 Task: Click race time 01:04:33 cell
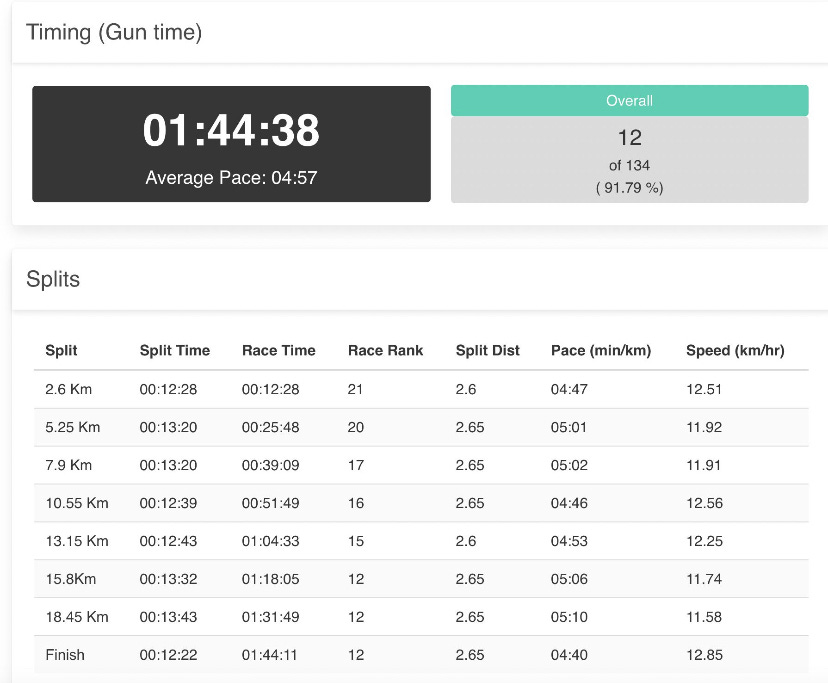point(271,541)
